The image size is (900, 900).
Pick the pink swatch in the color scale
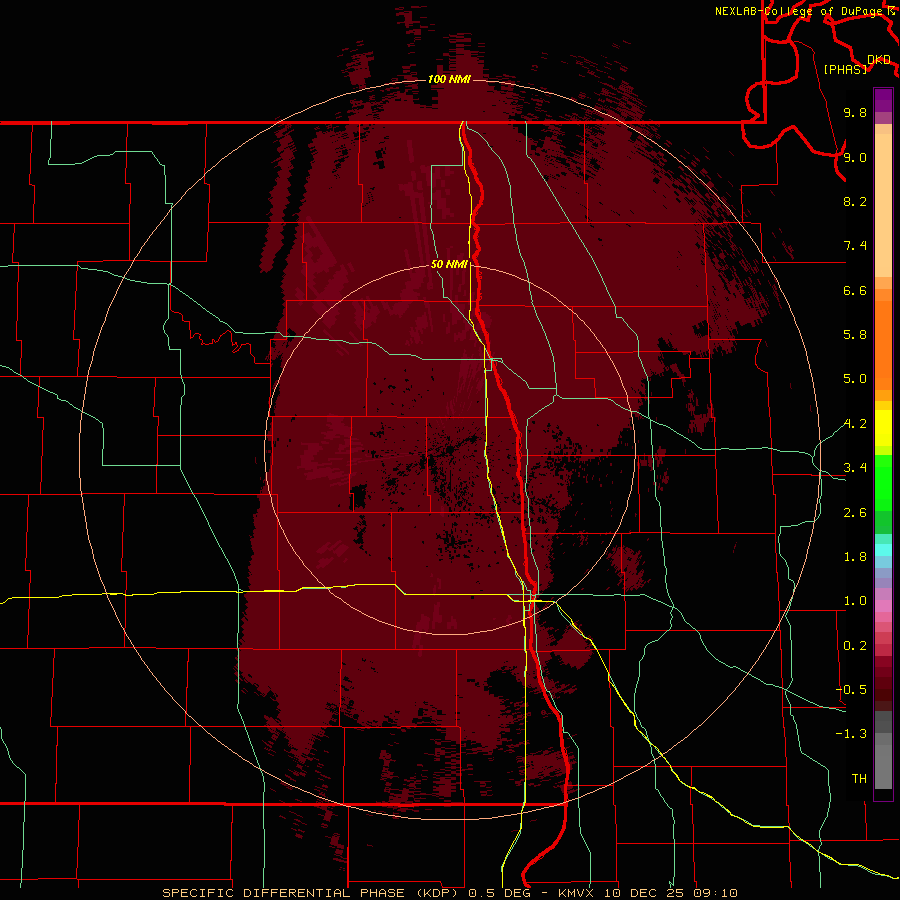(x=883, y=606)
